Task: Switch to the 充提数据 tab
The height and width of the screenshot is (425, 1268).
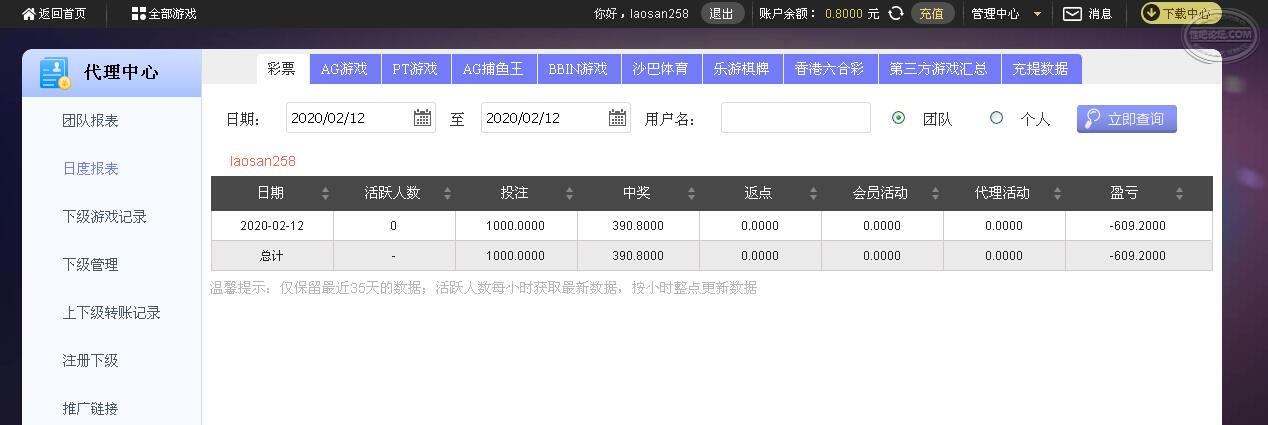Action: [x=1041, y=68]
